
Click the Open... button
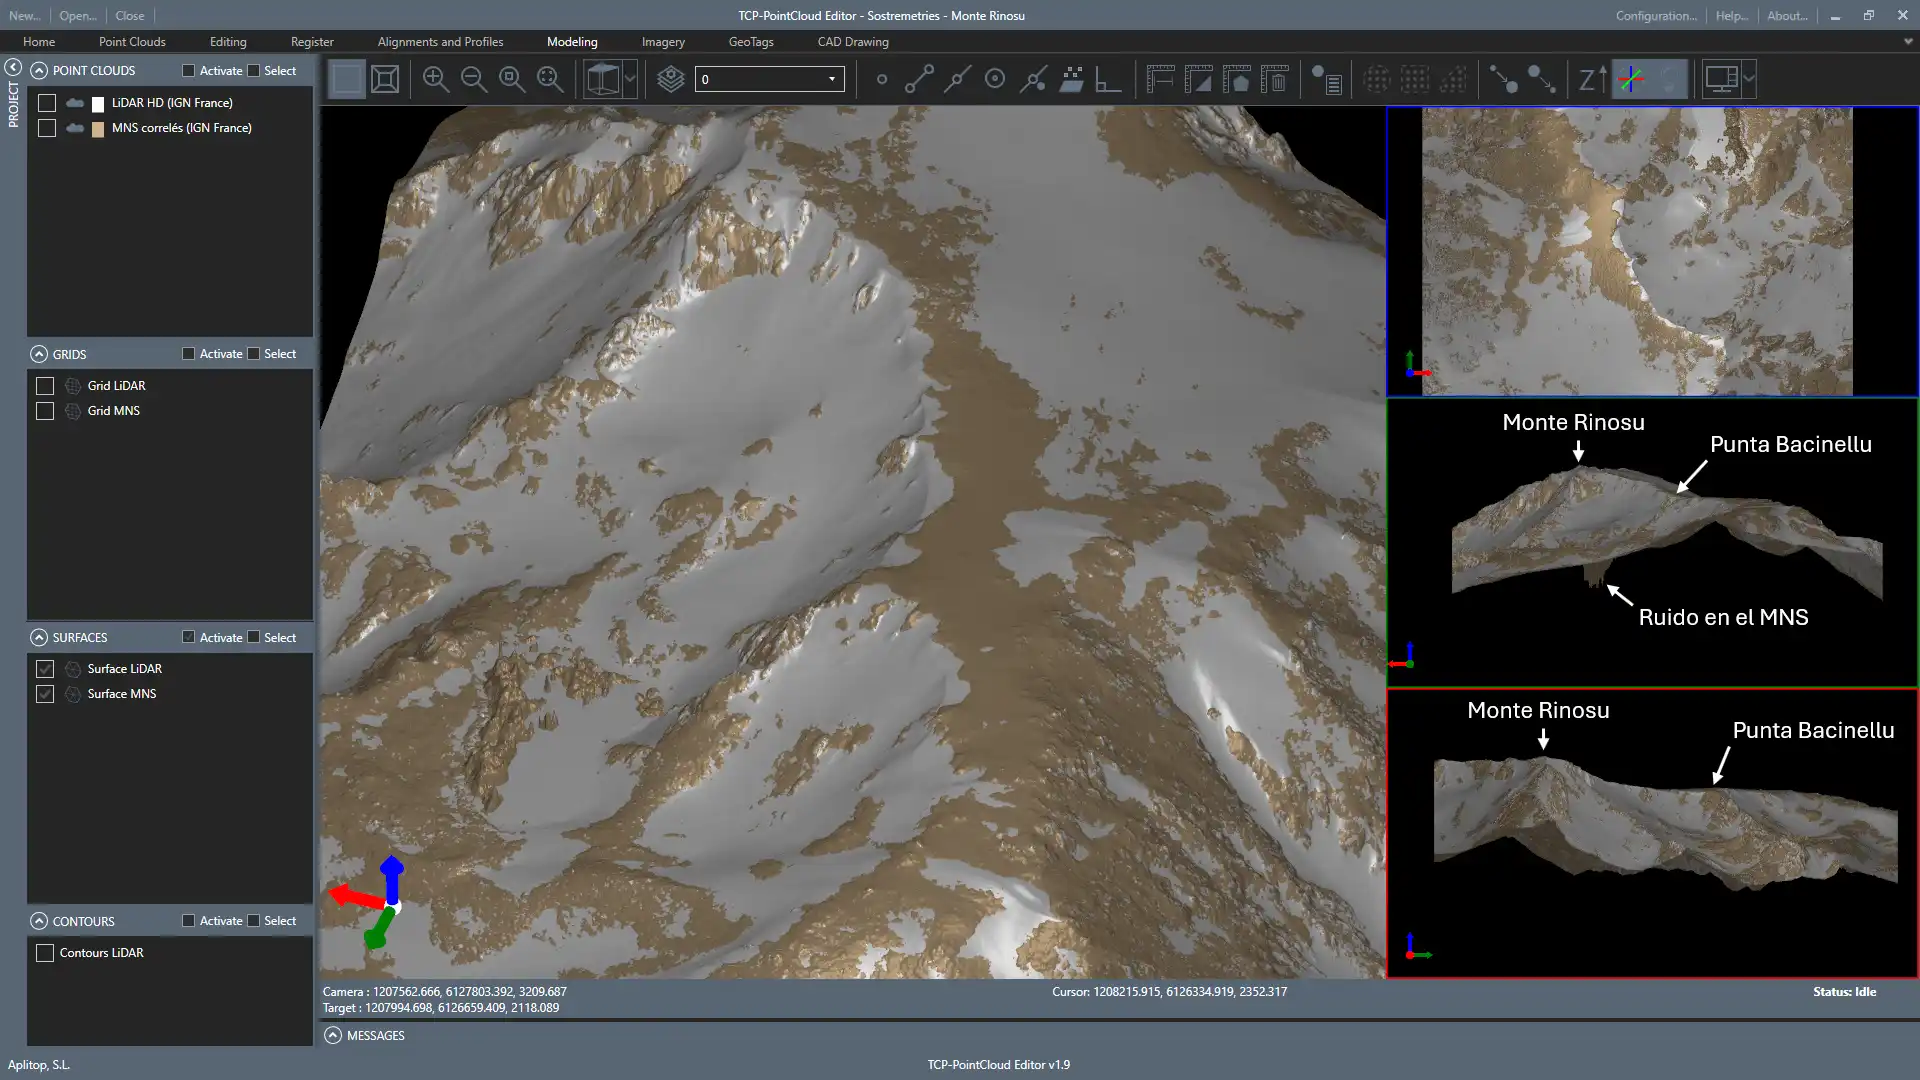(x=78, y=16)
